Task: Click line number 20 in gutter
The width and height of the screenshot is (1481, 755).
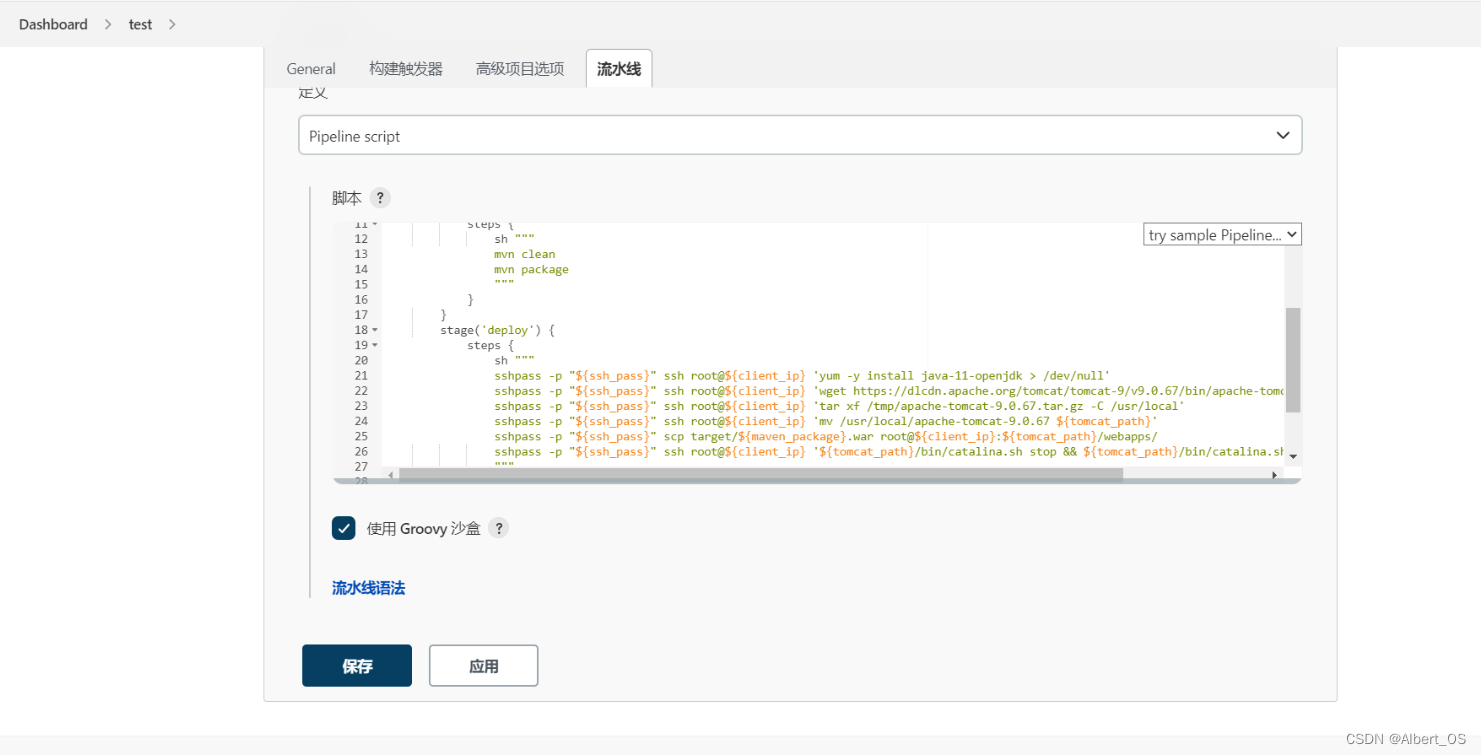Action: (x=361, y=360)
